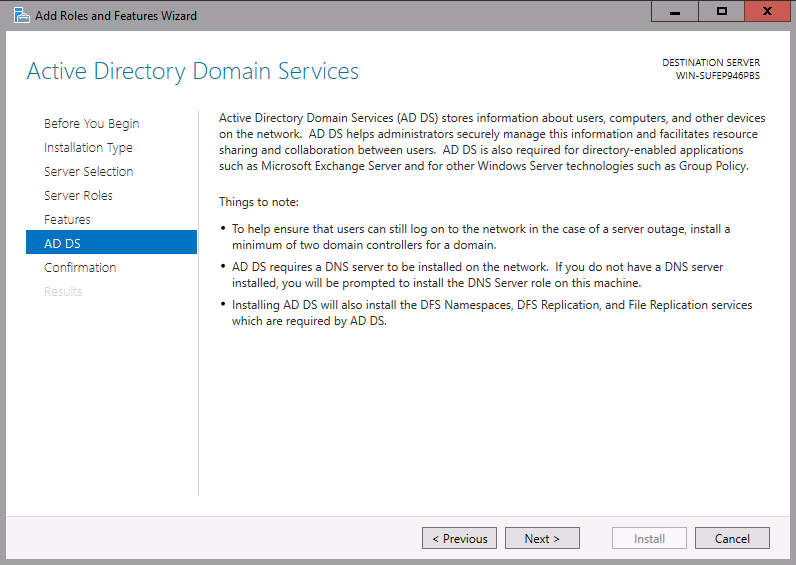
Task: Click the Previous button
Action: pyautogui.click(x=459, y=538)
